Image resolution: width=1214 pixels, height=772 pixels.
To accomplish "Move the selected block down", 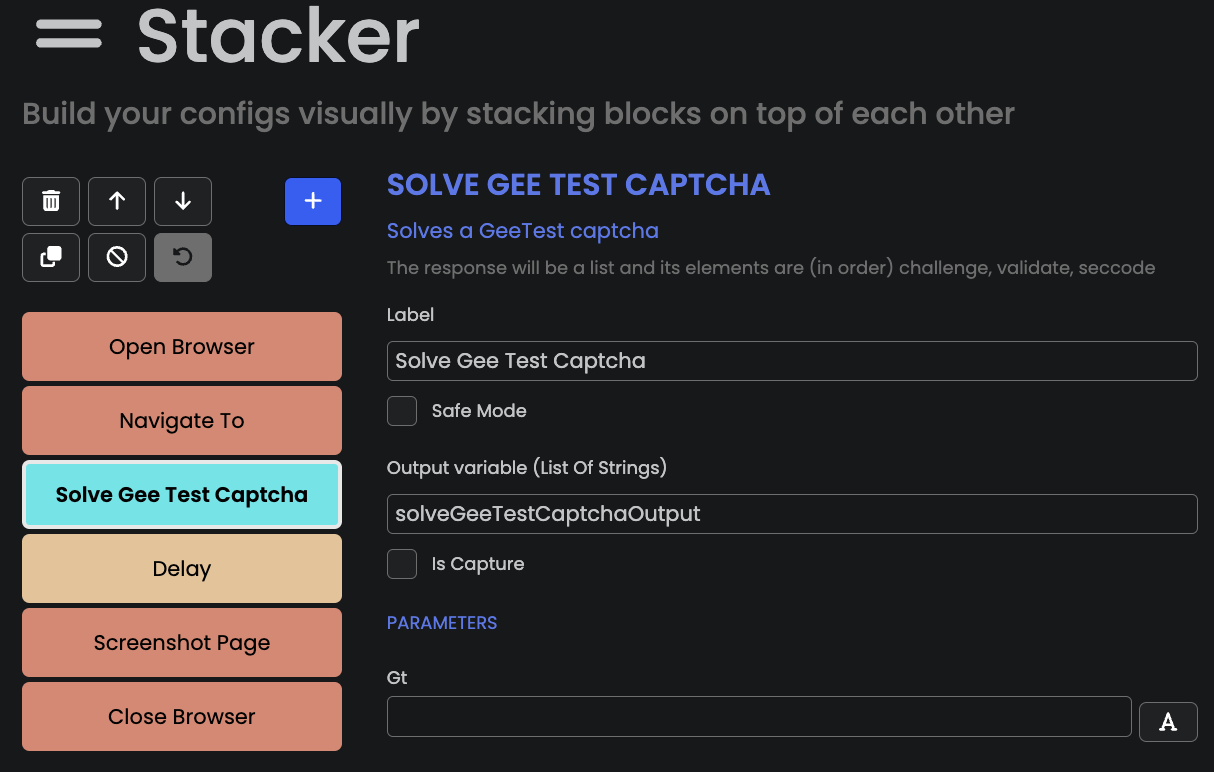I will (x=183, y=201).
